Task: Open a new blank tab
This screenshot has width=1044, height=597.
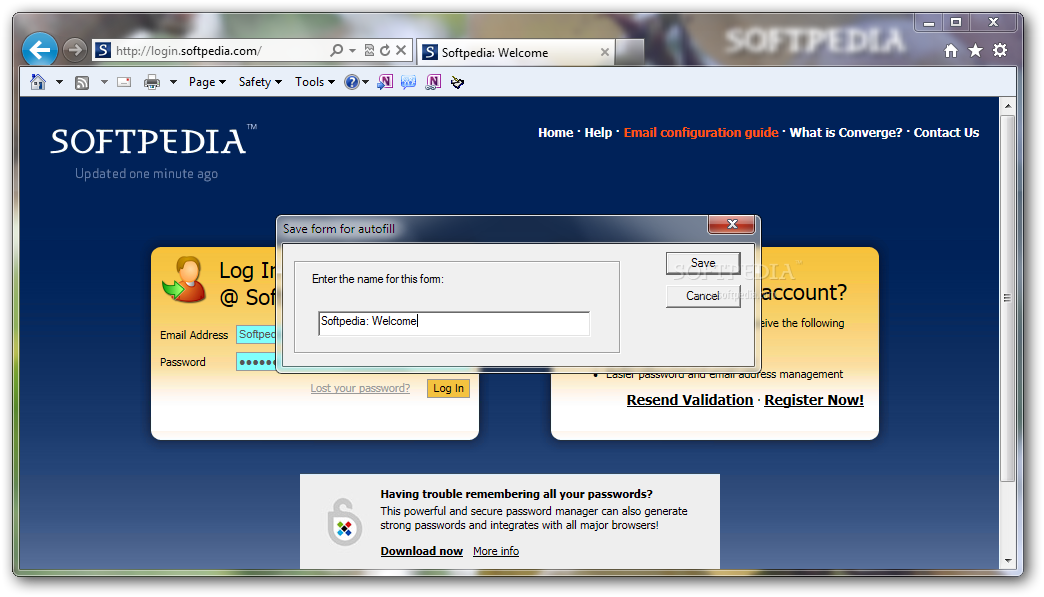Action: (x=629, y=52)
